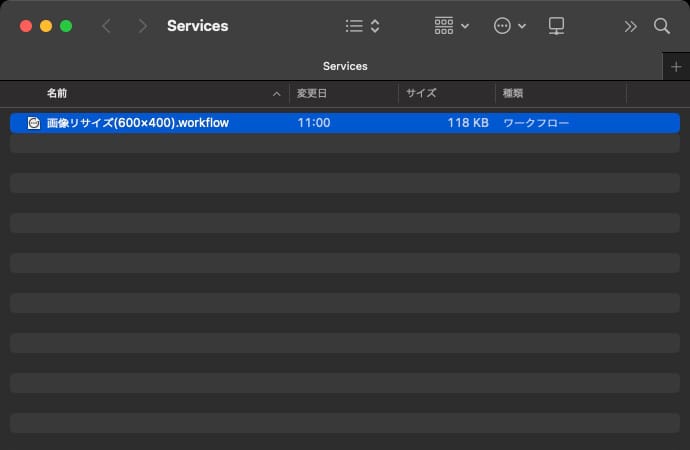Open the group-by grid dropdown

pos(452,26)
